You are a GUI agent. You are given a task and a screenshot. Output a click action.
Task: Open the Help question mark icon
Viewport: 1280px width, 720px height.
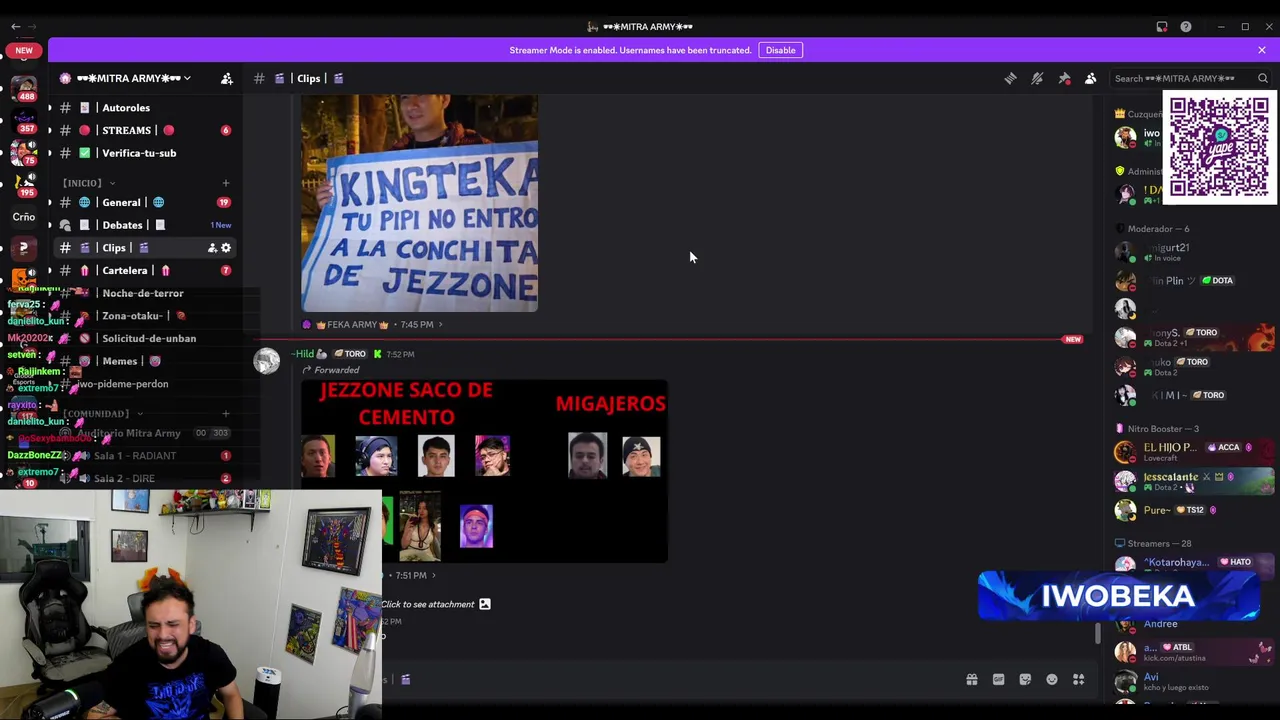[1186, 27]
